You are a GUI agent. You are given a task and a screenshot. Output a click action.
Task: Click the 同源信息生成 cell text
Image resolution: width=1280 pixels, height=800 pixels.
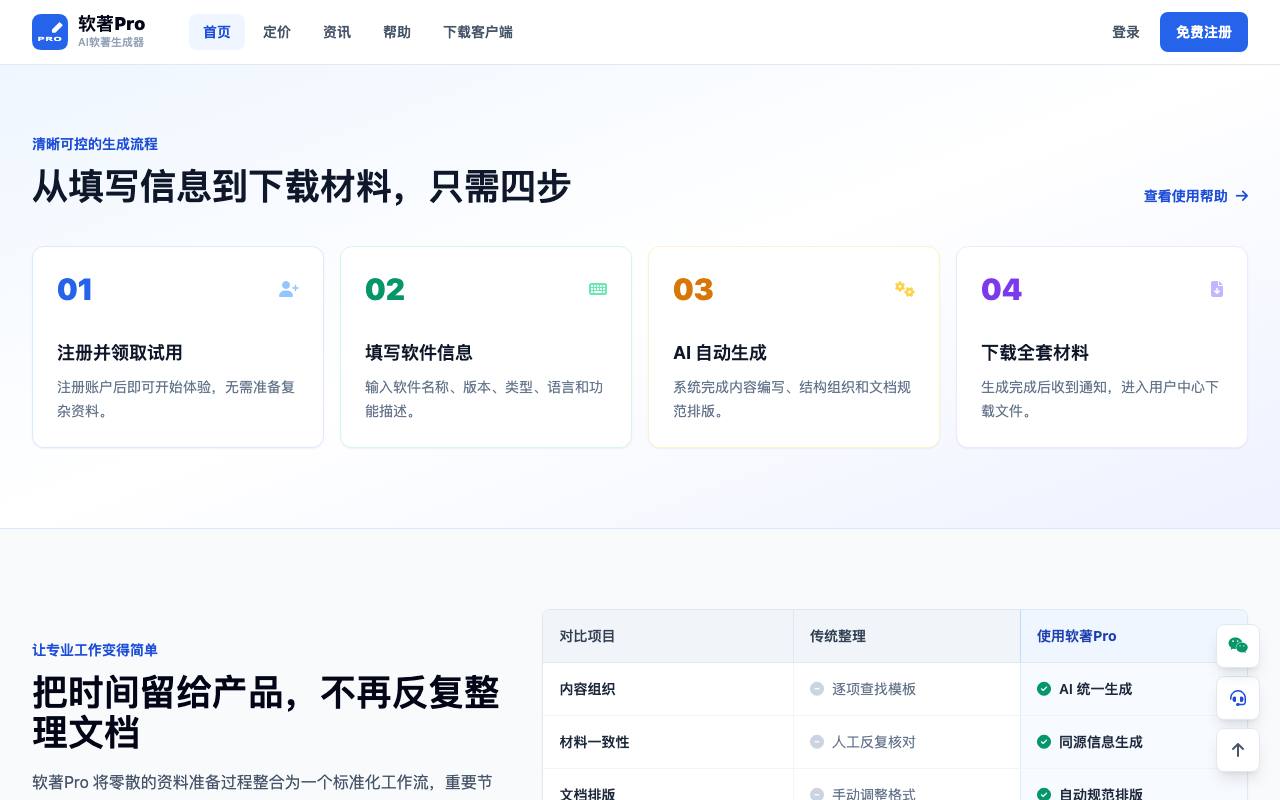click(x=1101, y=742)
